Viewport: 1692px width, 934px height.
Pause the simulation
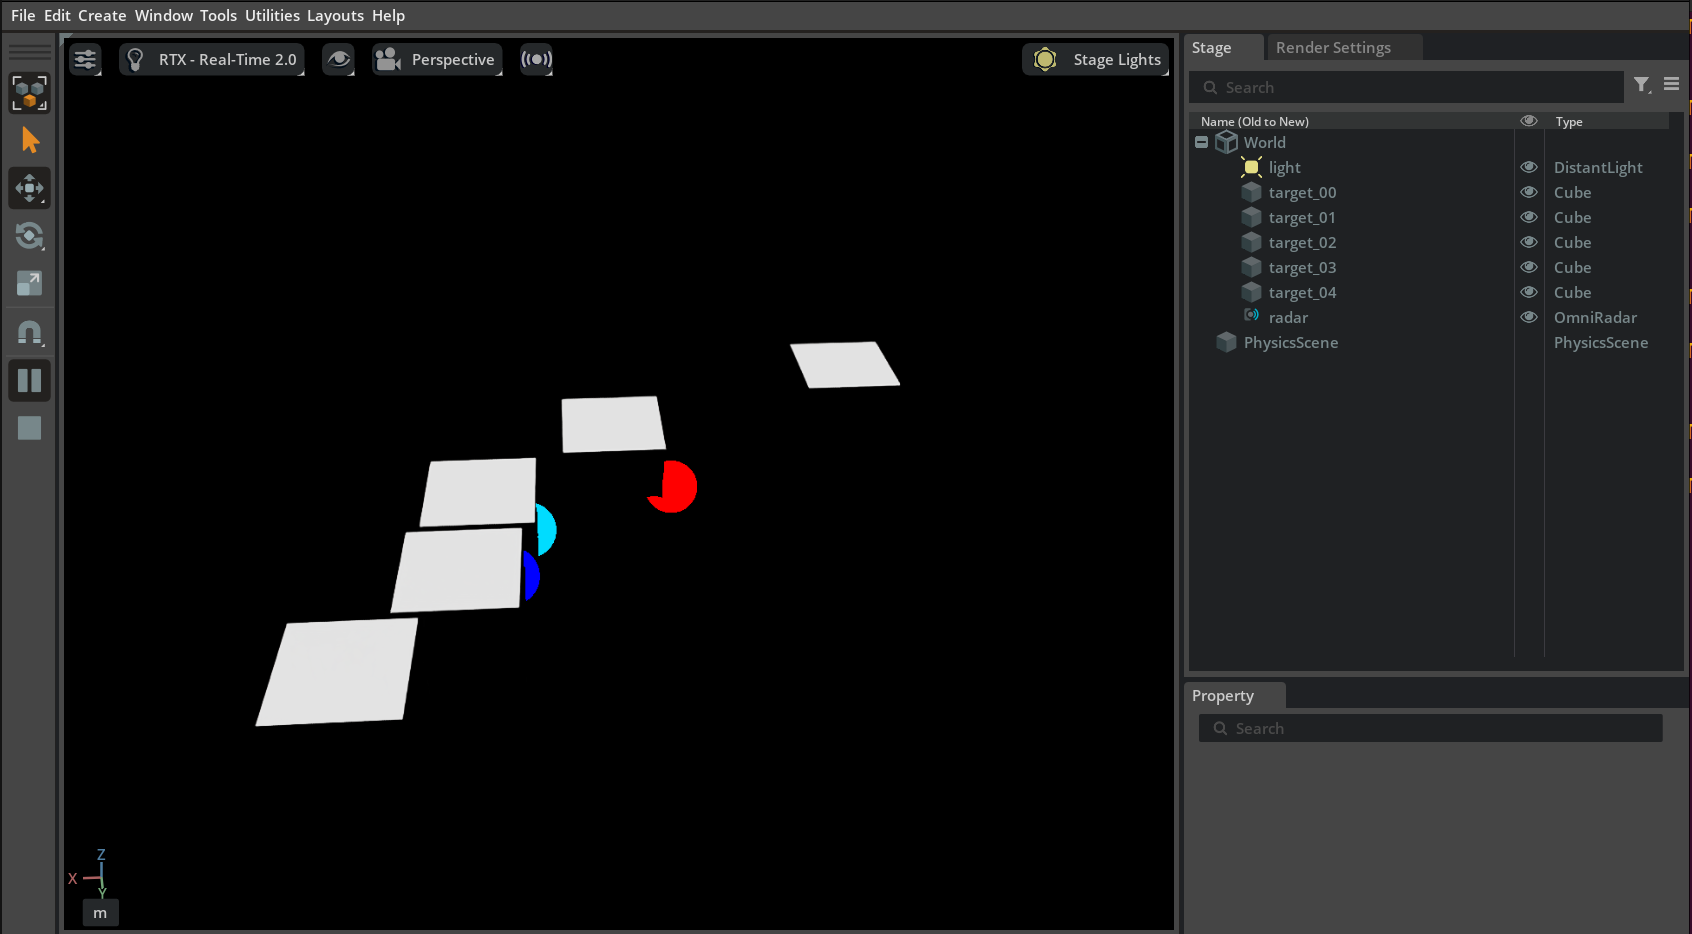(x=30, y=380)
